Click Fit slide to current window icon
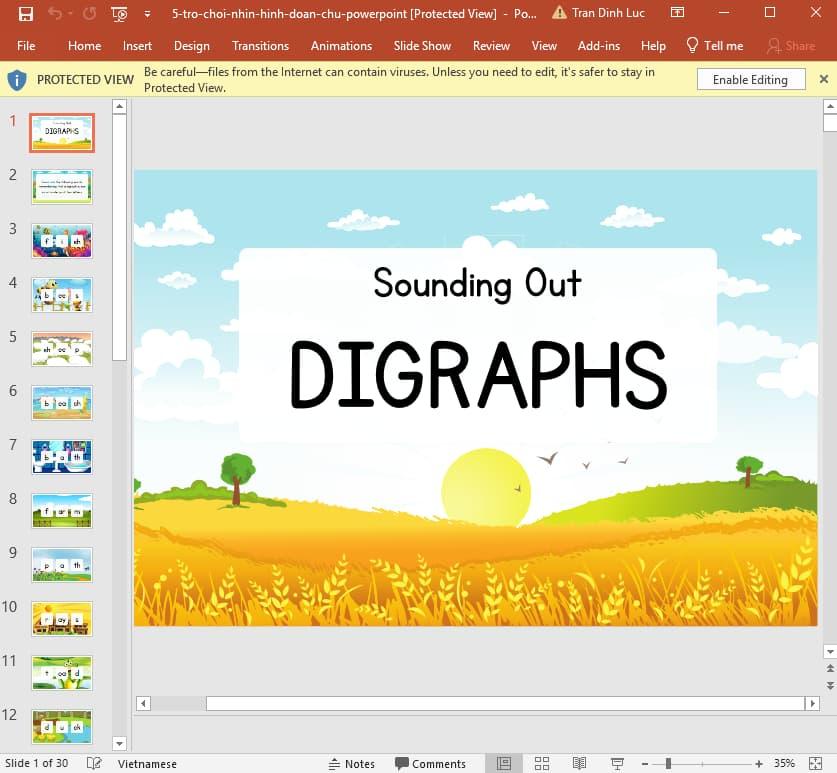 pos(816,763)
